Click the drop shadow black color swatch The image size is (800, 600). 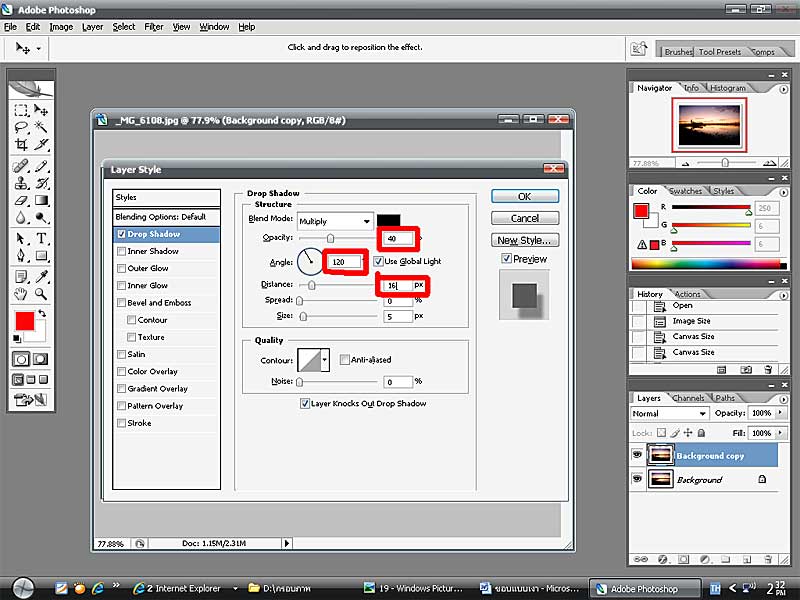point(388,220)
